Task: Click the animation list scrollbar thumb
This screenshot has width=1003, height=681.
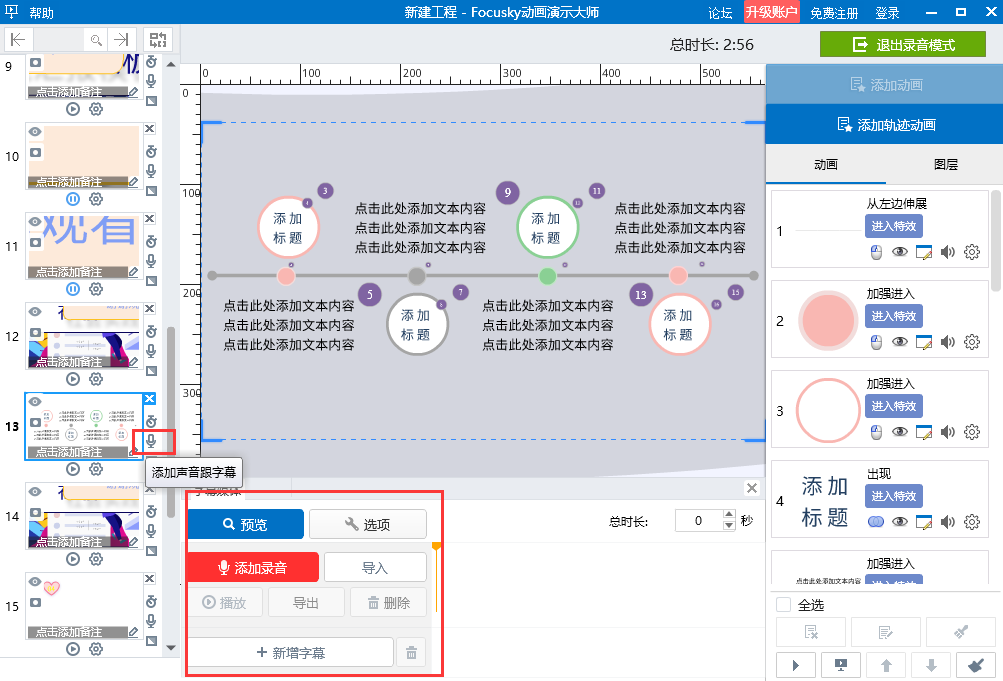Action: point(996,241)
